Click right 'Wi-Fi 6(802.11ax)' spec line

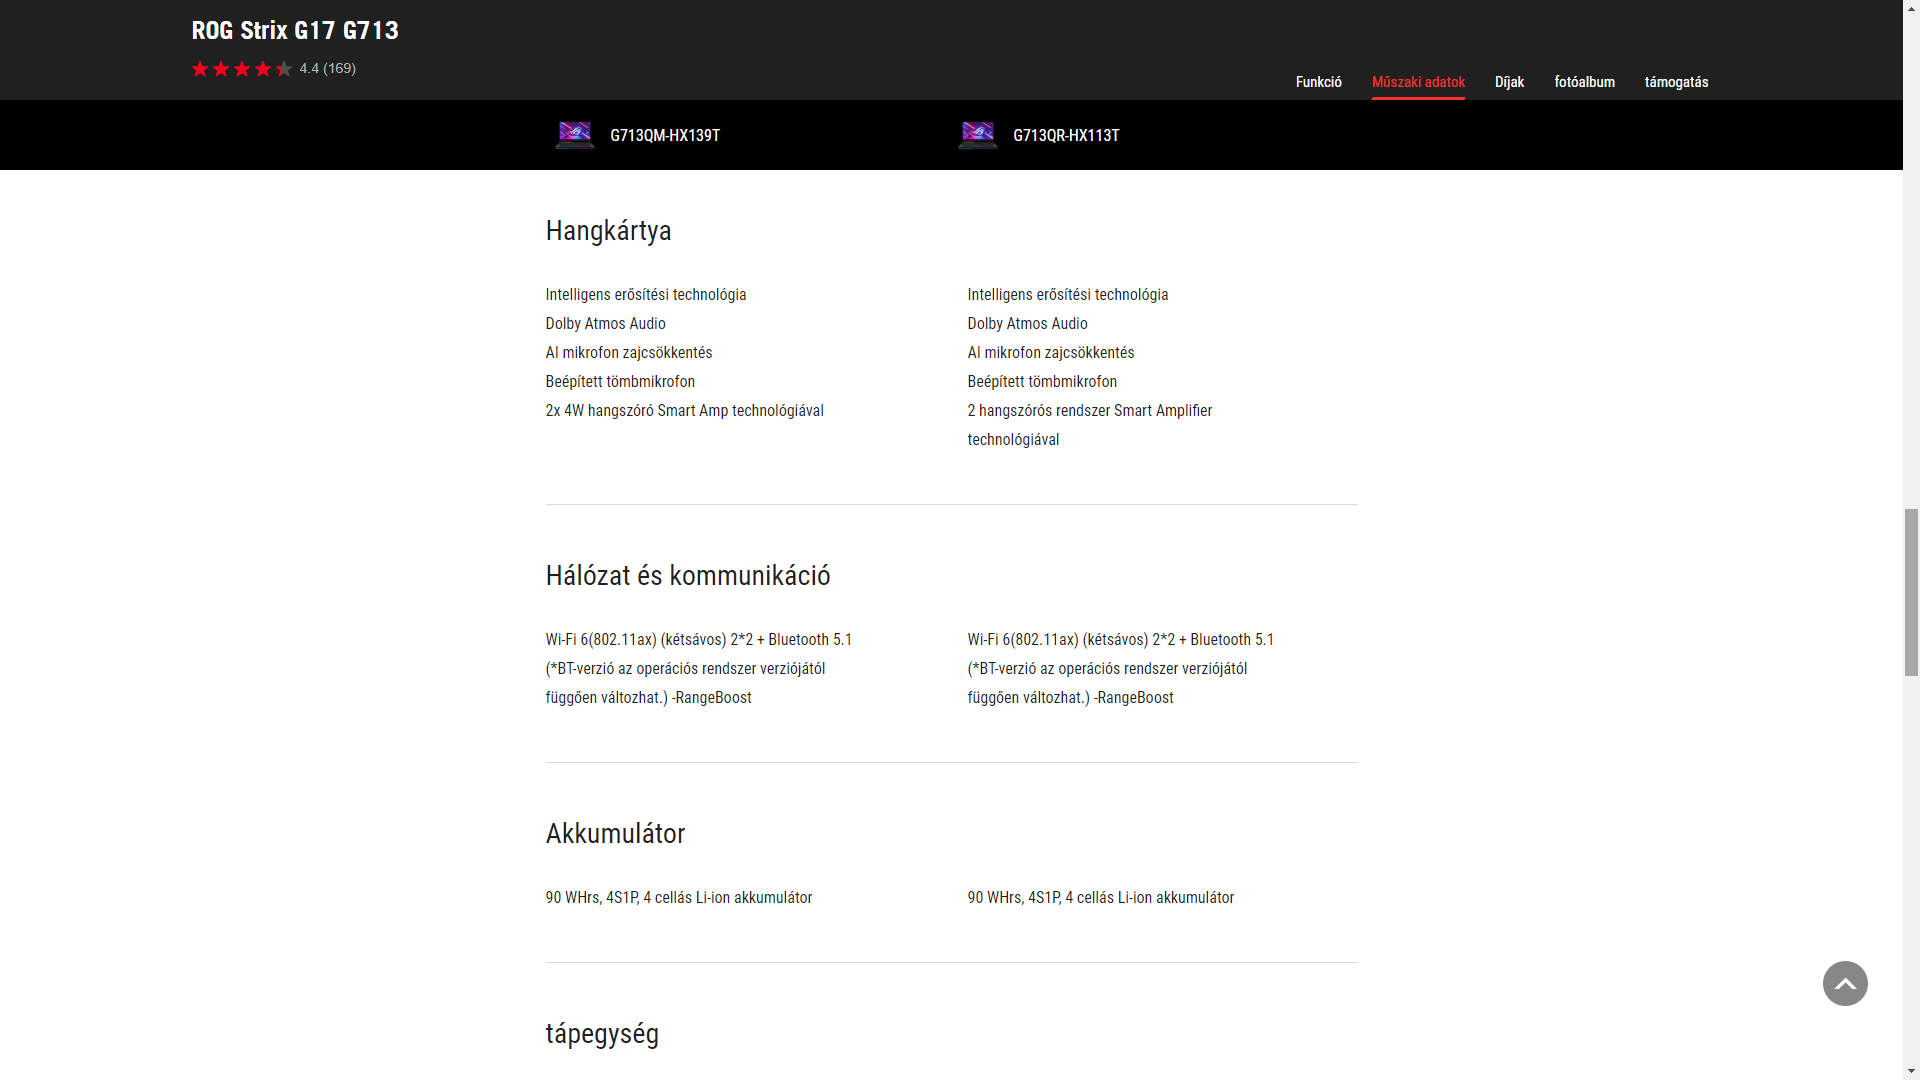[1121, 640]
